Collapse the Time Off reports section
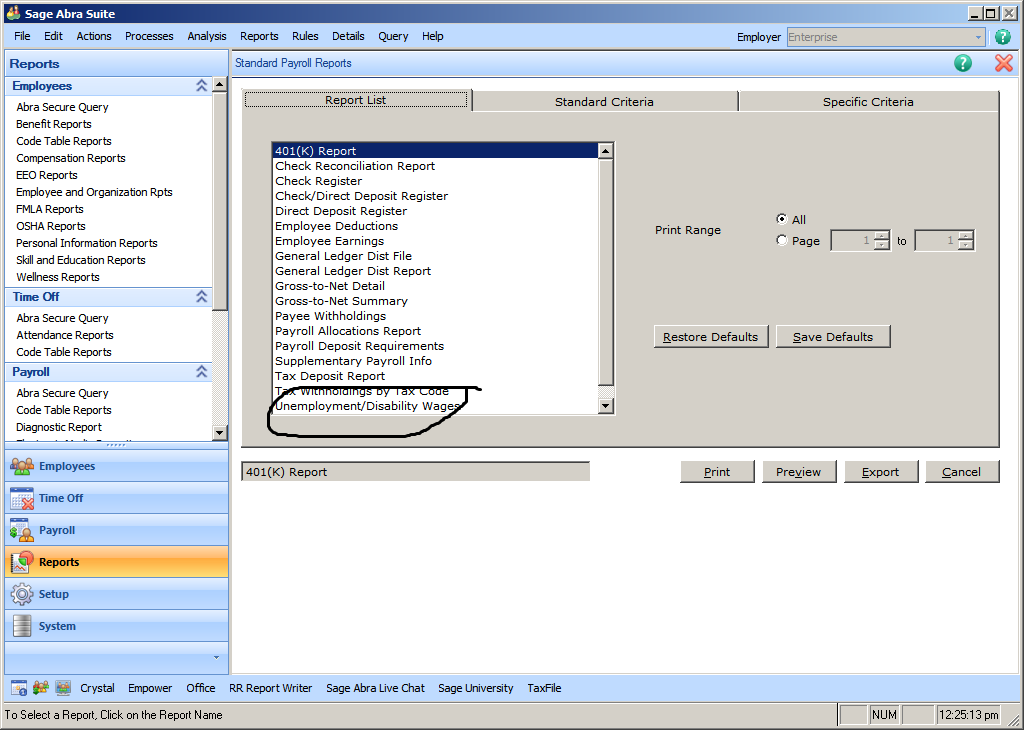 pyautogui.click(x=201, y=296)
